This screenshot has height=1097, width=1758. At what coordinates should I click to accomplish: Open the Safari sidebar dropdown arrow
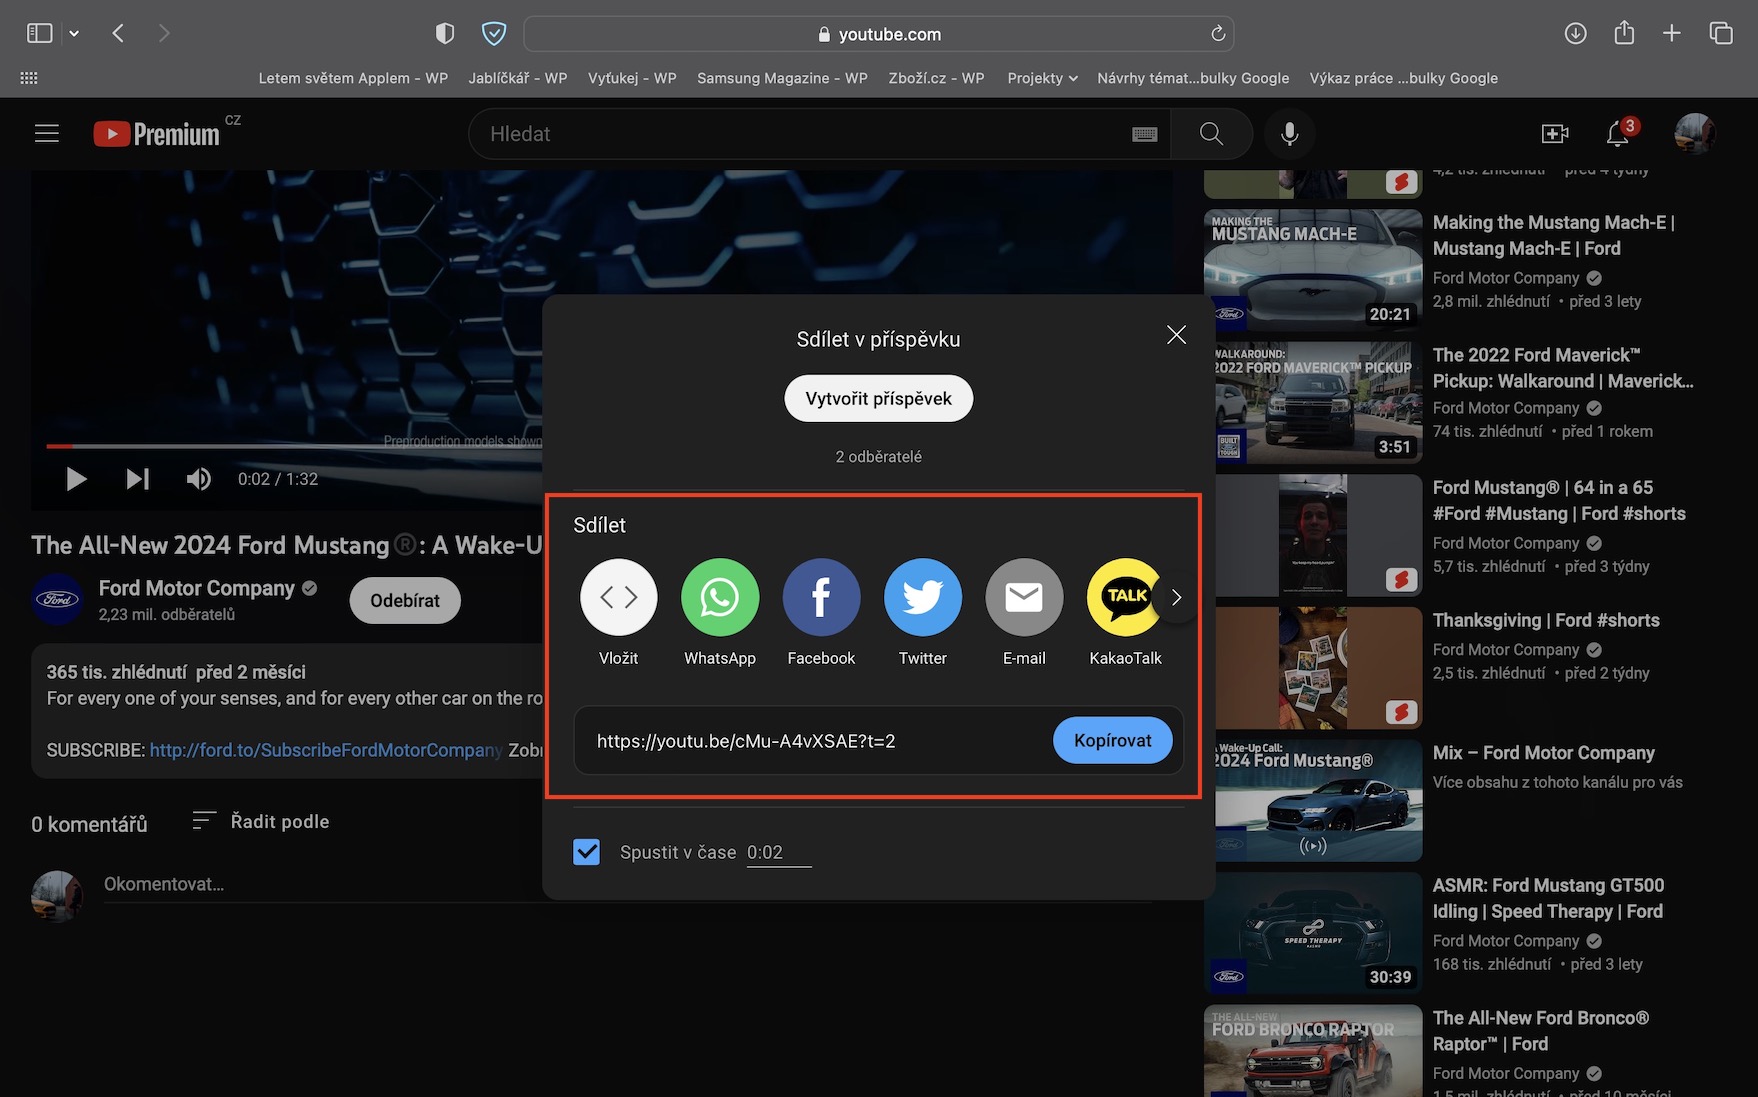74,33
